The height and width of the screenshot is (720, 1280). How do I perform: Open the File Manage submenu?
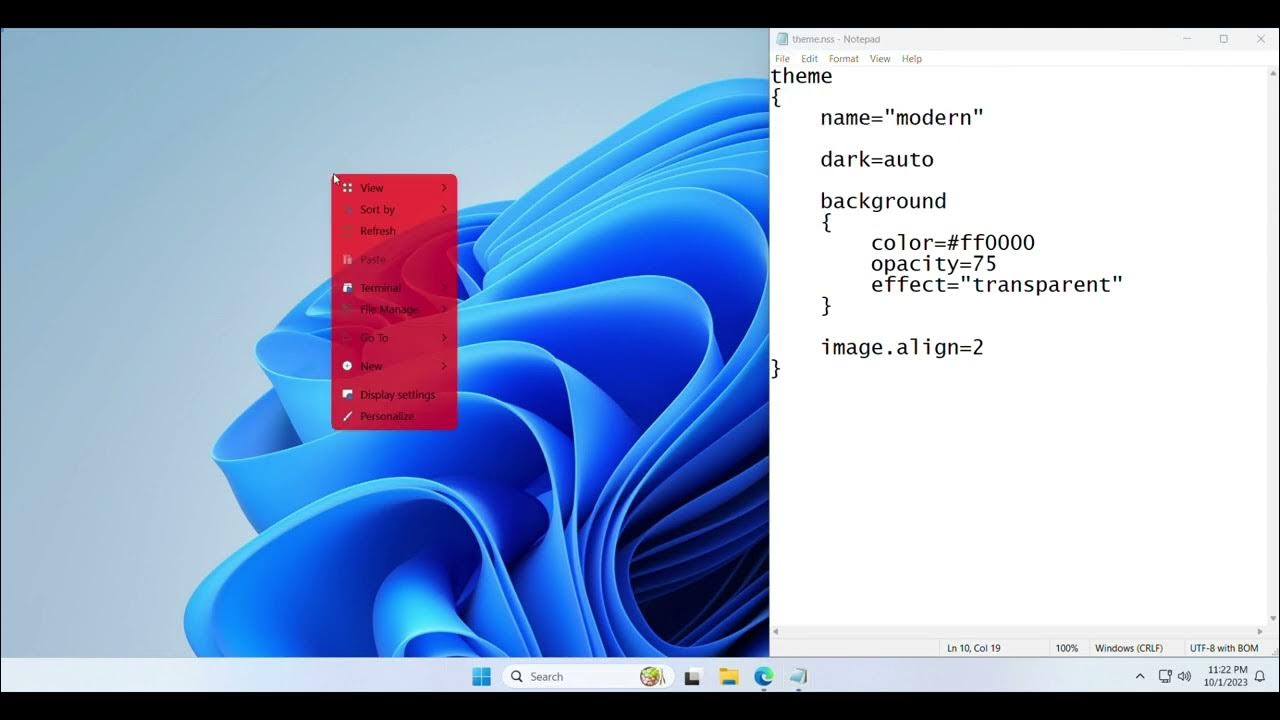coord(394,309)
